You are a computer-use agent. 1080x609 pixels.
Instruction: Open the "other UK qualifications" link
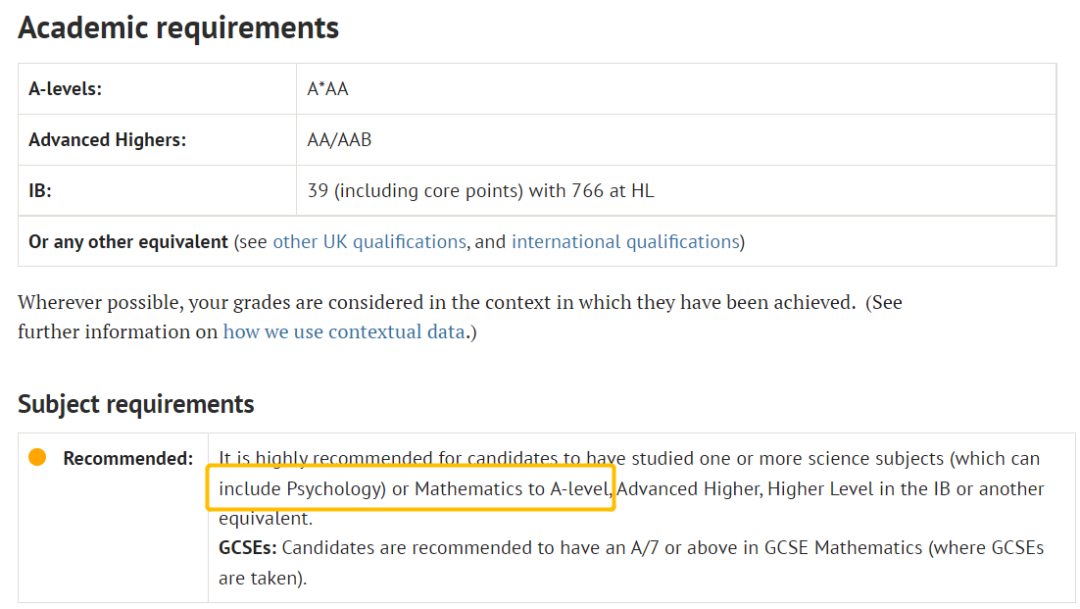(369, 242)
